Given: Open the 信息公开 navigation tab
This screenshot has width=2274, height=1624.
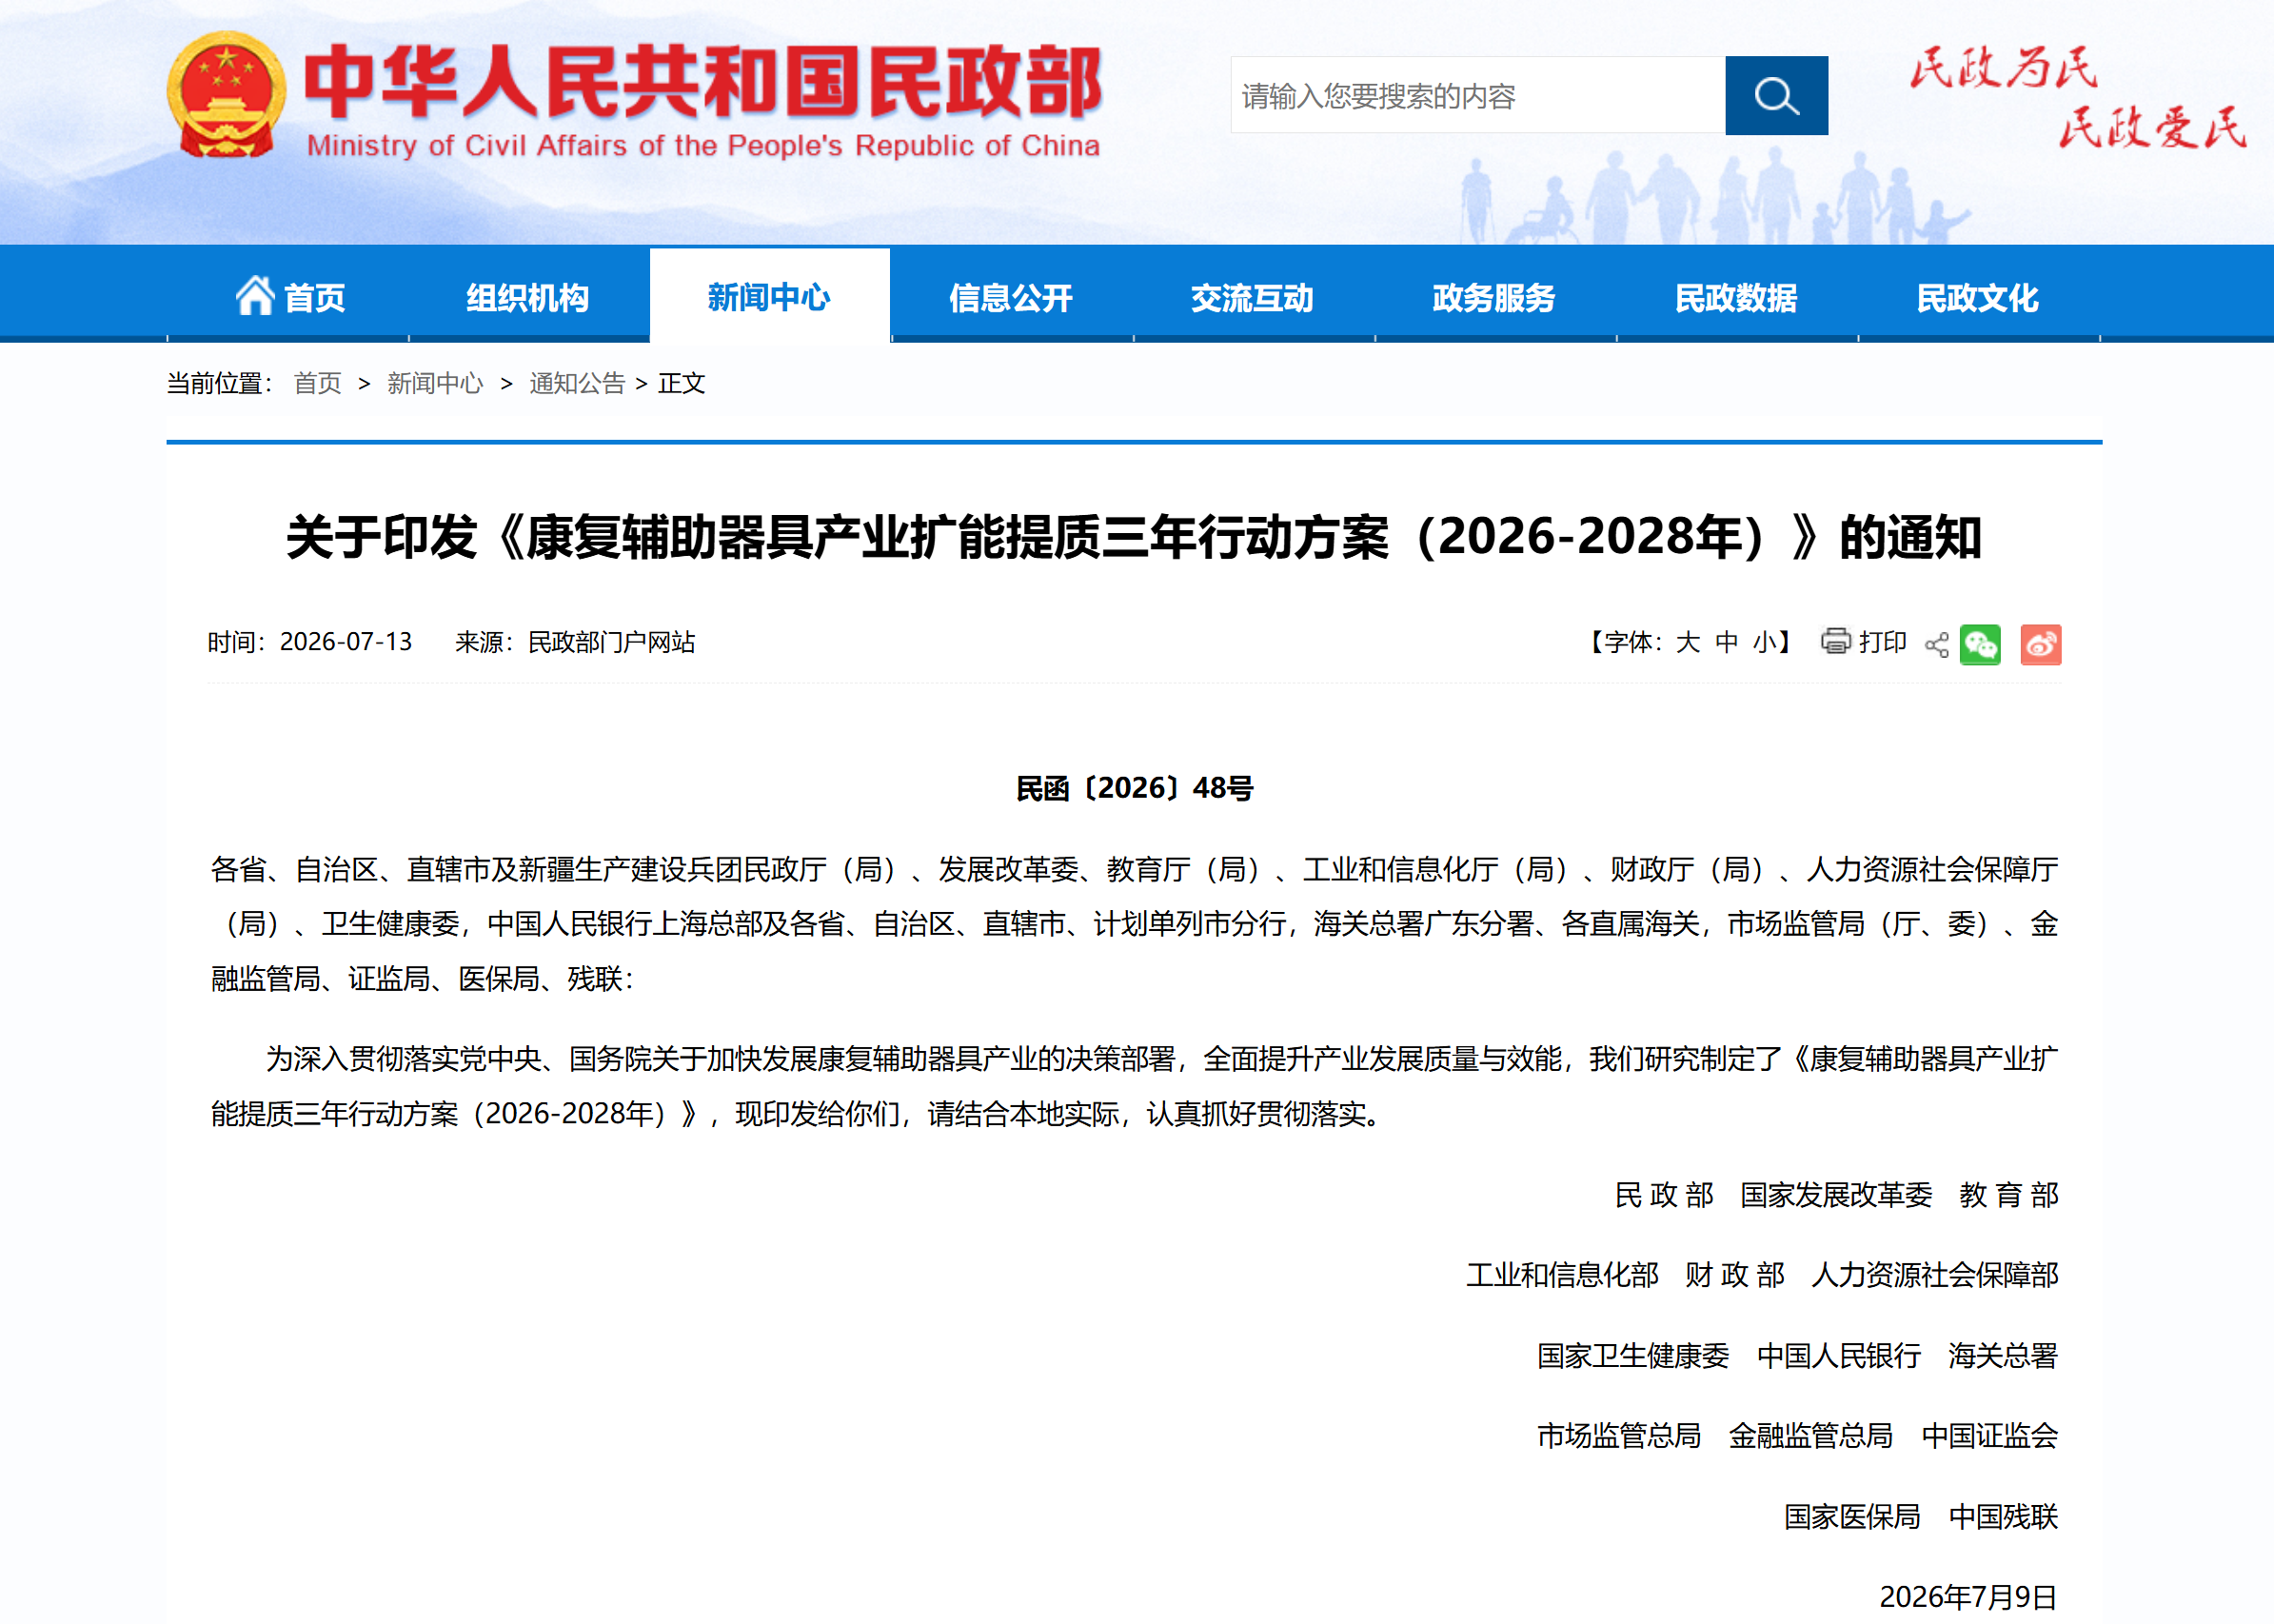Looking at the screenshot, I should coord(1011,297).
